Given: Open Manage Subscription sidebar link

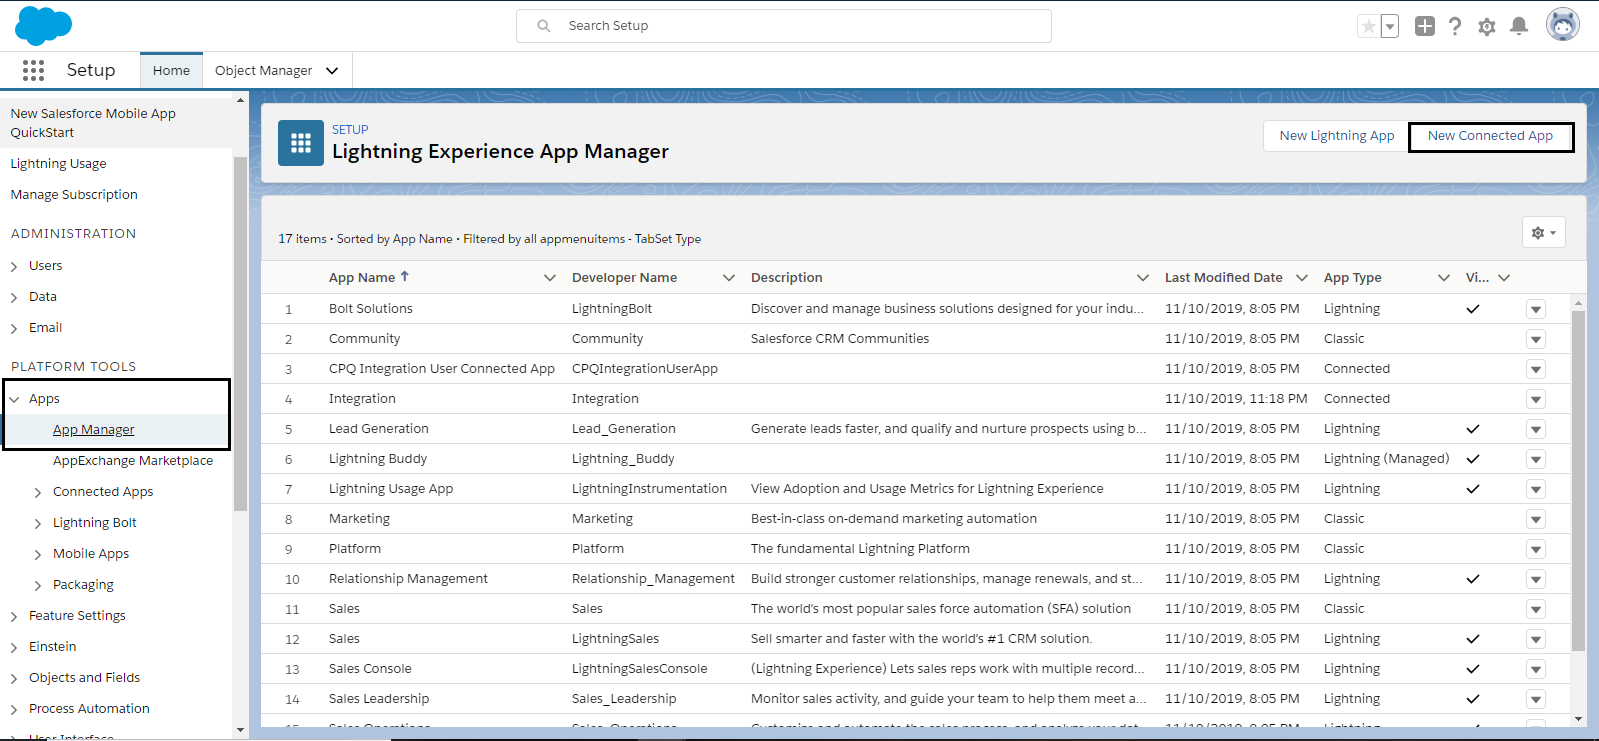Looking at the screenshot, I should (x=74, y=195).
